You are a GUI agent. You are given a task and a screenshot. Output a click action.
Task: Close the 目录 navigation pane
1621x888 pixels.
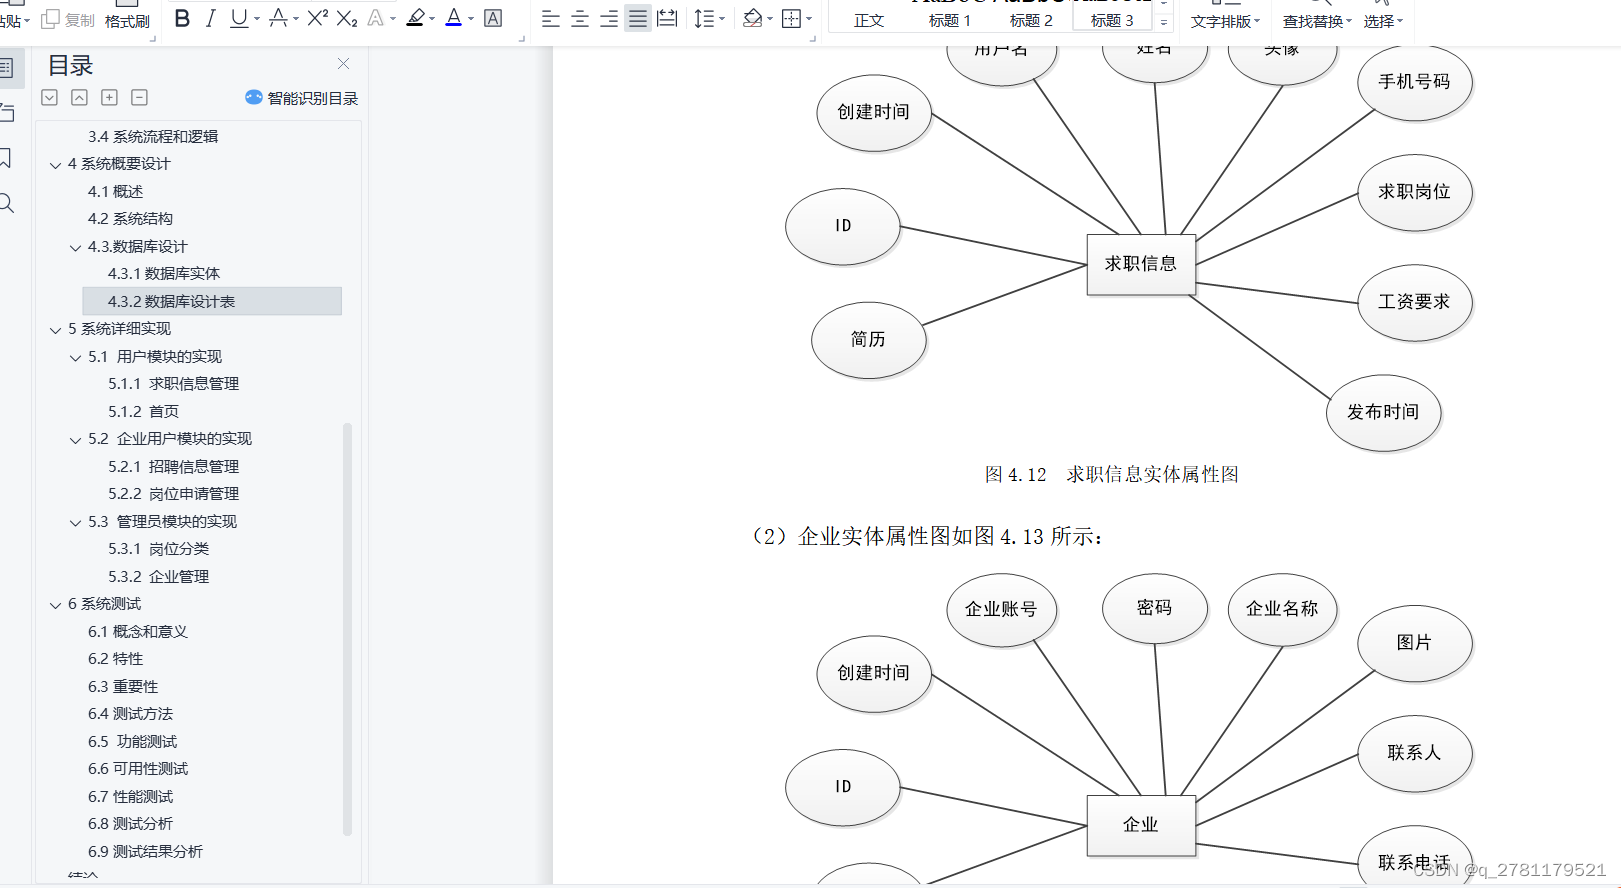coord(343,64)
